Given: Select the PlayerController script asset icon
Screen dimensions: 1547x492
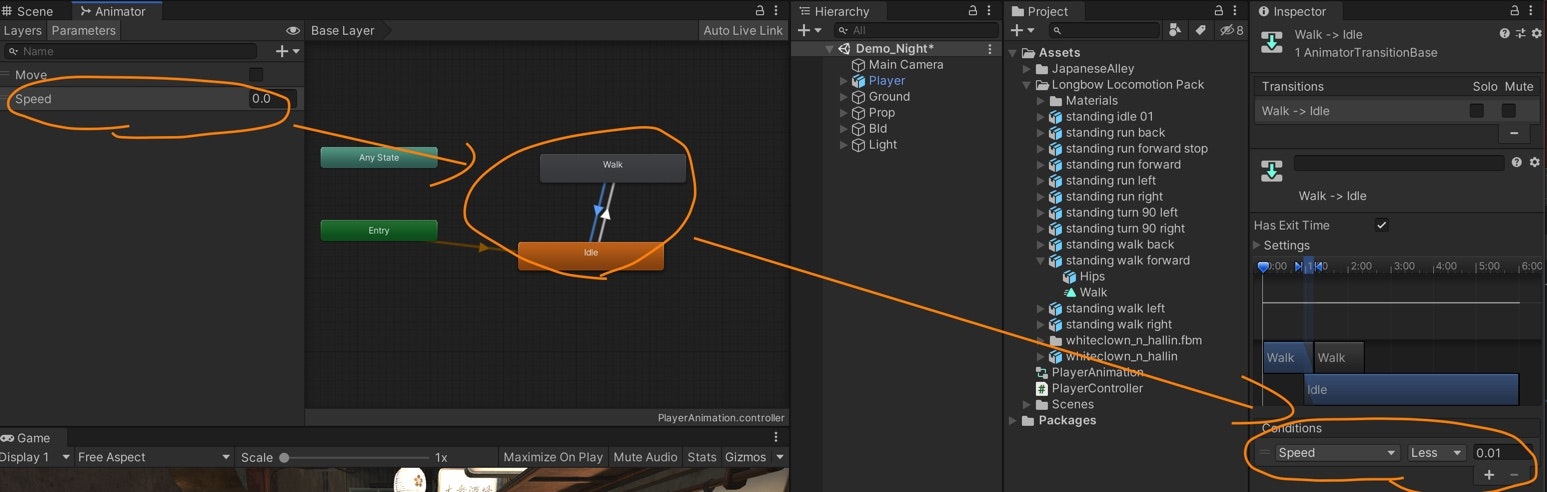Looking at the screenshot, I should point(1042,388).
